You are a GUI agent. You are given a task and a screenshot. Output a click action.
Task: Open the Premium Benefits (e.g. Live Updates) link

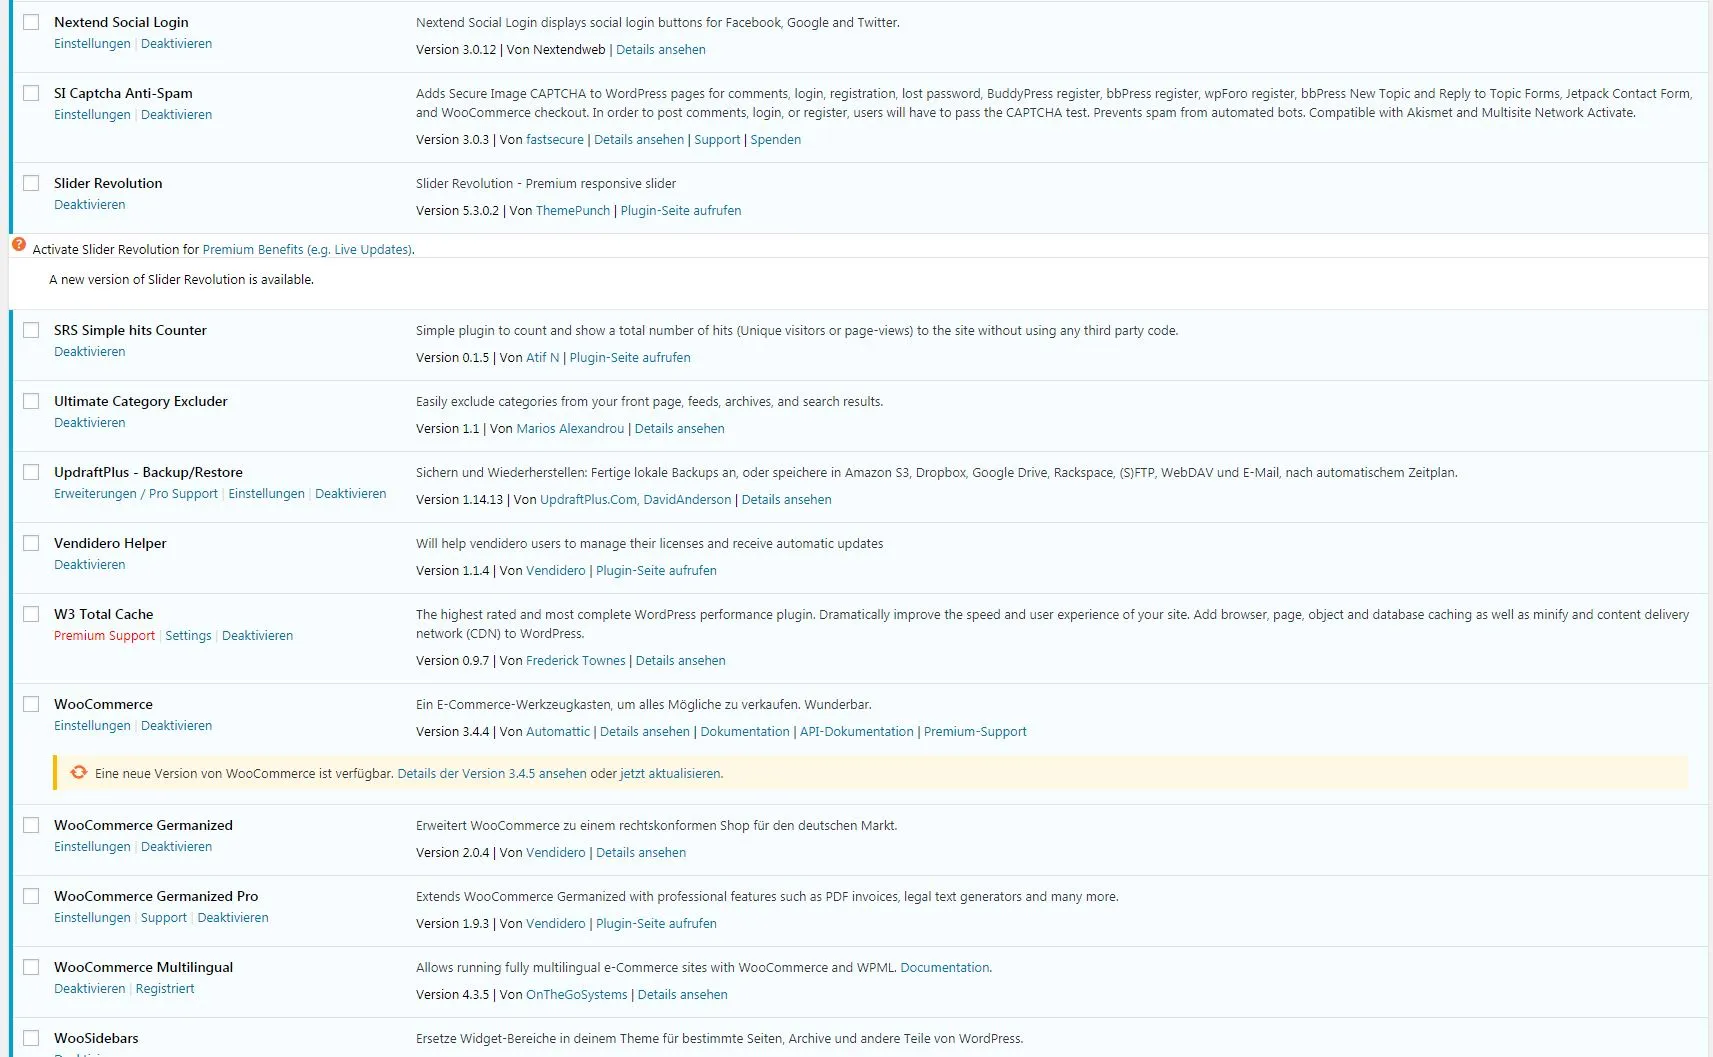click(307, 250)
